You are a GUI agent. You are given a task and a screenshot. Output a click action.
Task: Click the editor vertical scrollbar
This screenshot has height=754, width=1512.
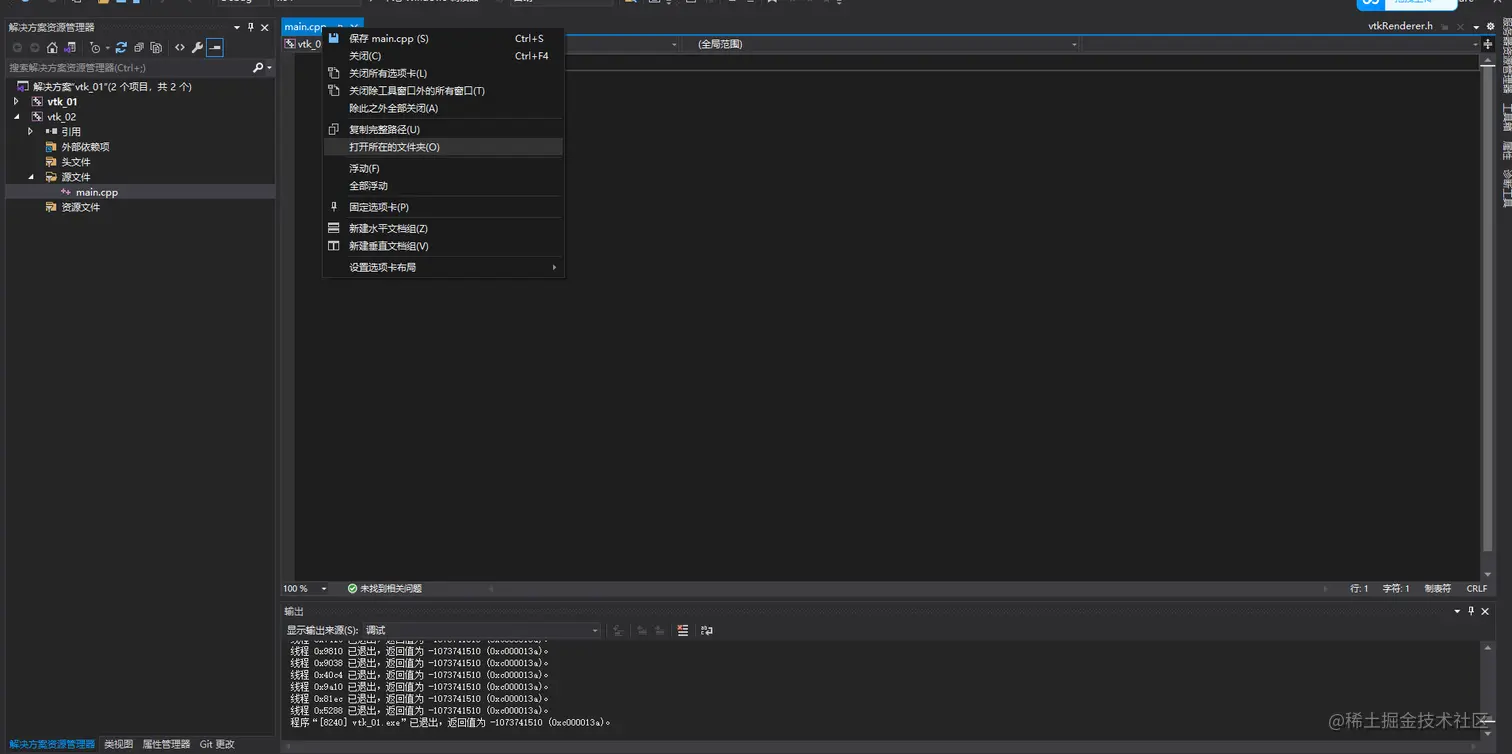click(1488, 310)
